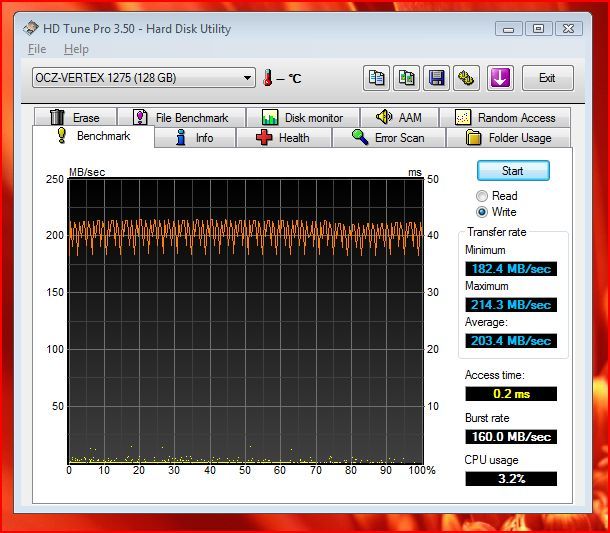Screen dimensions: 610x533
Task: Click the red cross Health icon
Action: pyautogui.click(x=264, y=137)
